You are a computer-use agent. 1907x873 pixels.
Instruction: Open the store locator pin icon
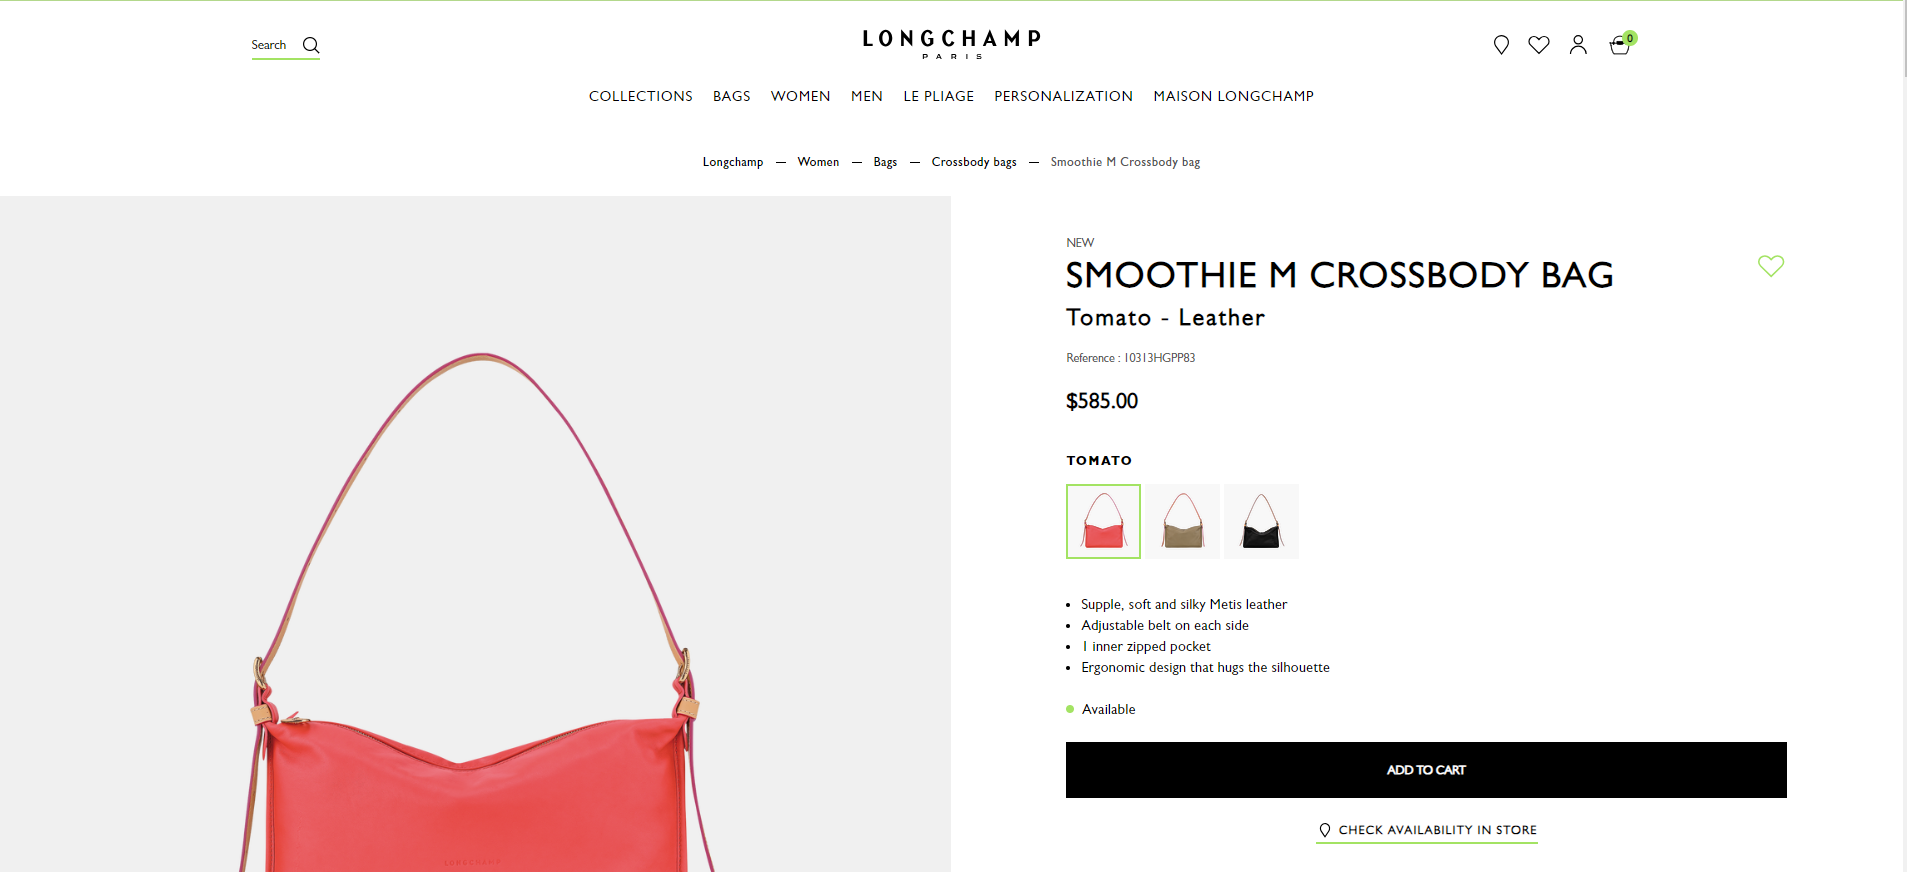(1501, 45)
